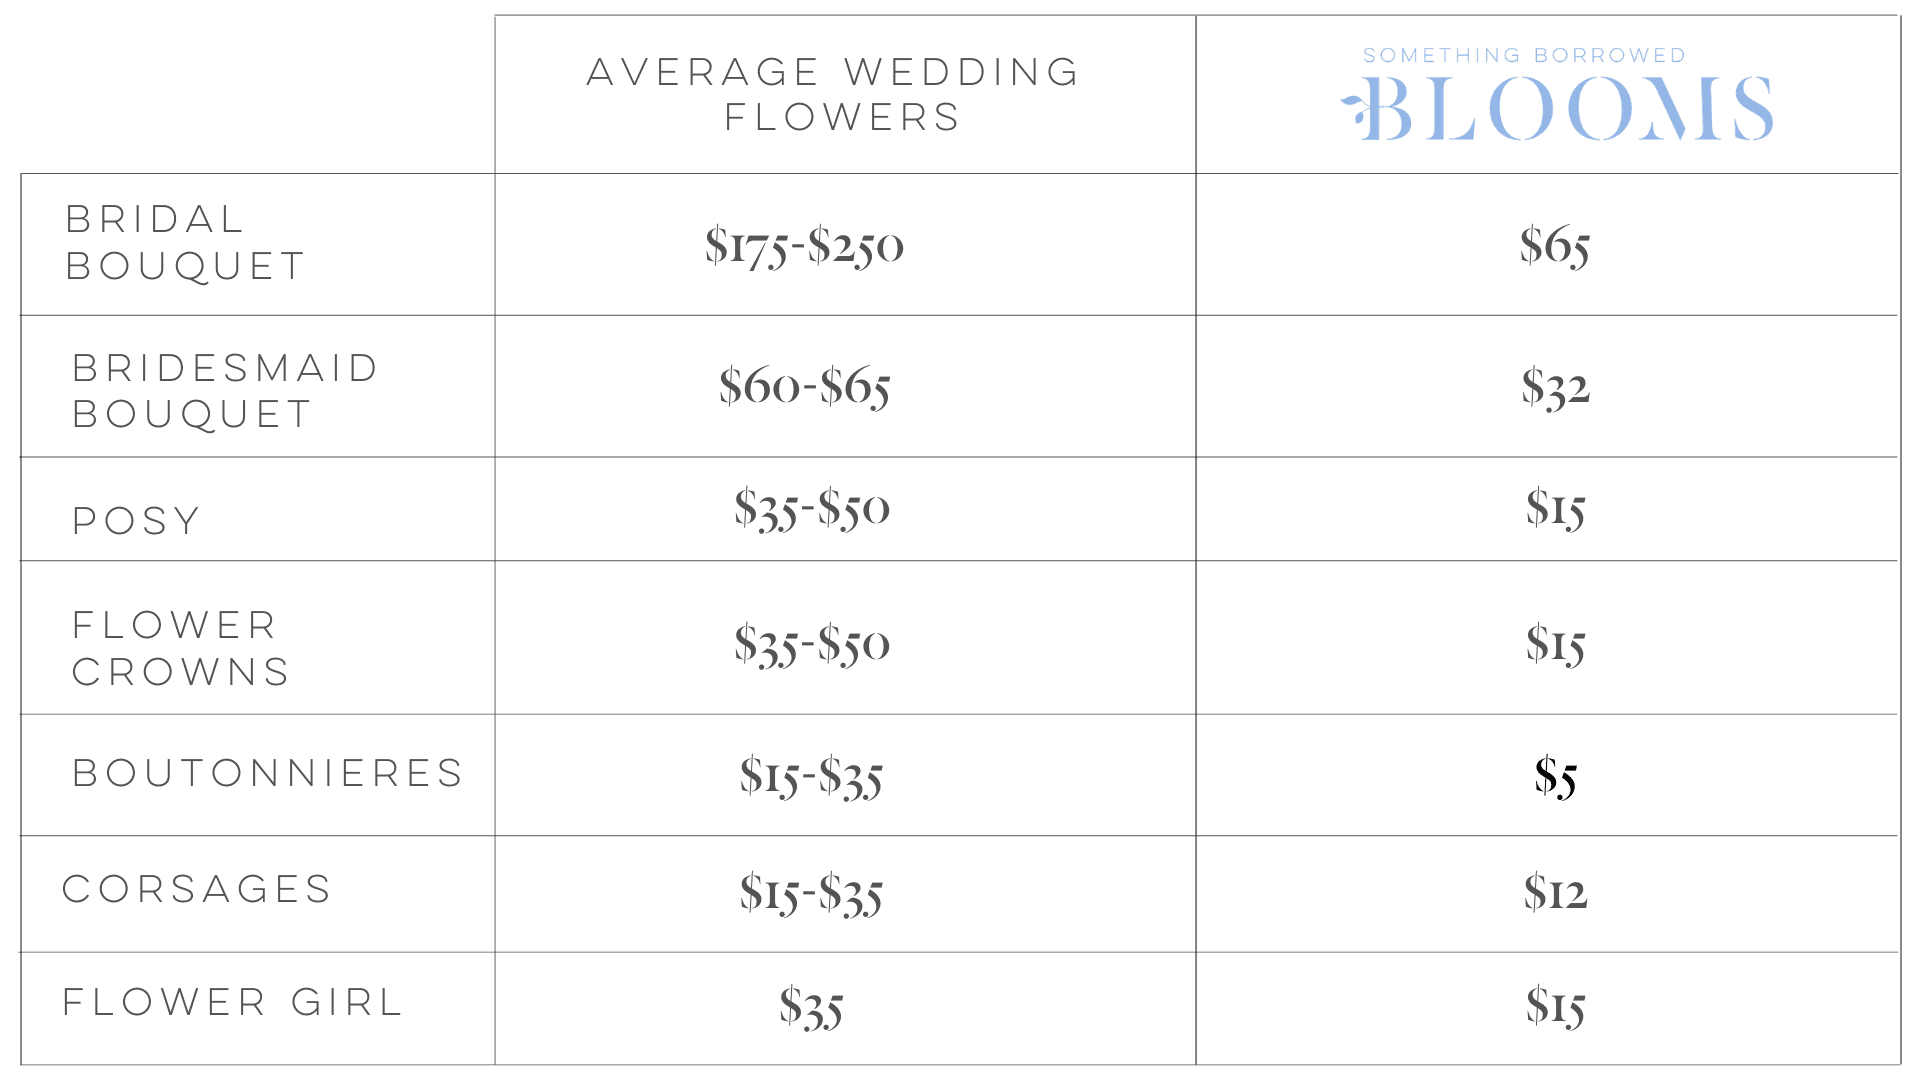Select the Boutonnieres row label

(x=268, y=773)
